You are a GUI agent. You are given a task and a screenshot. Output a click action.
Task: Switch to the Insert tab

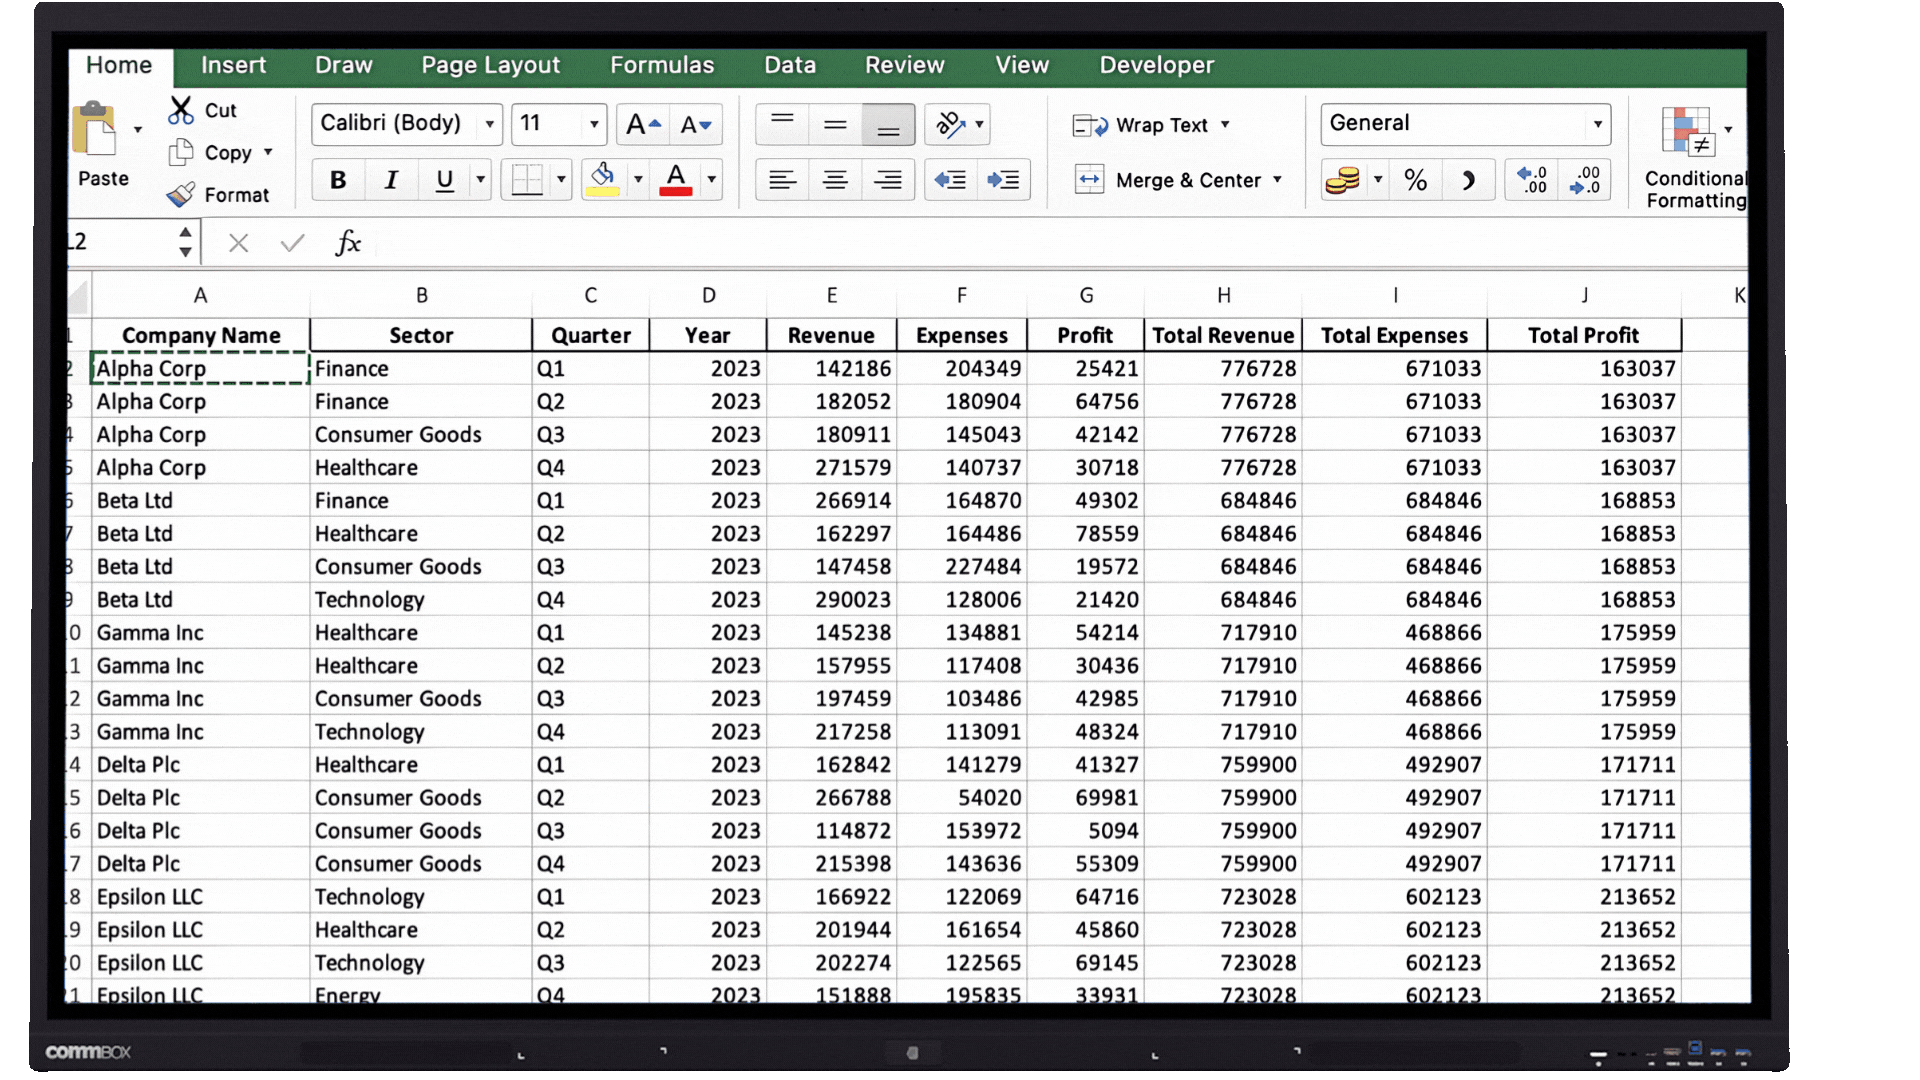233,66
